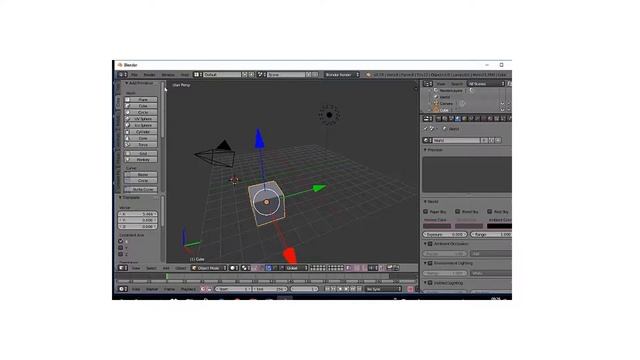Add a Cylinder mesh

(141, 132)
